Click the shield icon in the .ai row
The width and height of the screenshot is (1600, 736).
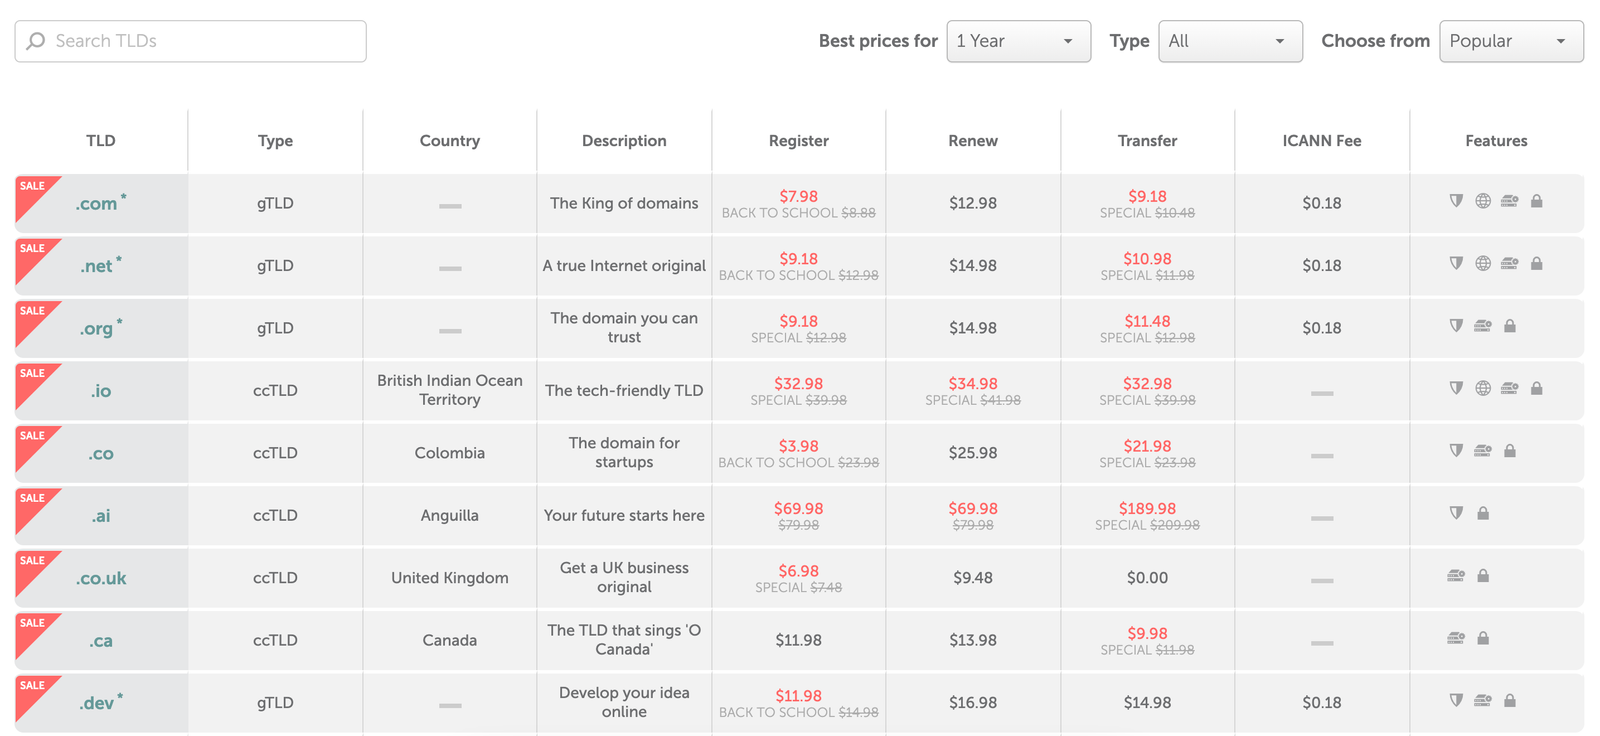[x=1456, y=513]
